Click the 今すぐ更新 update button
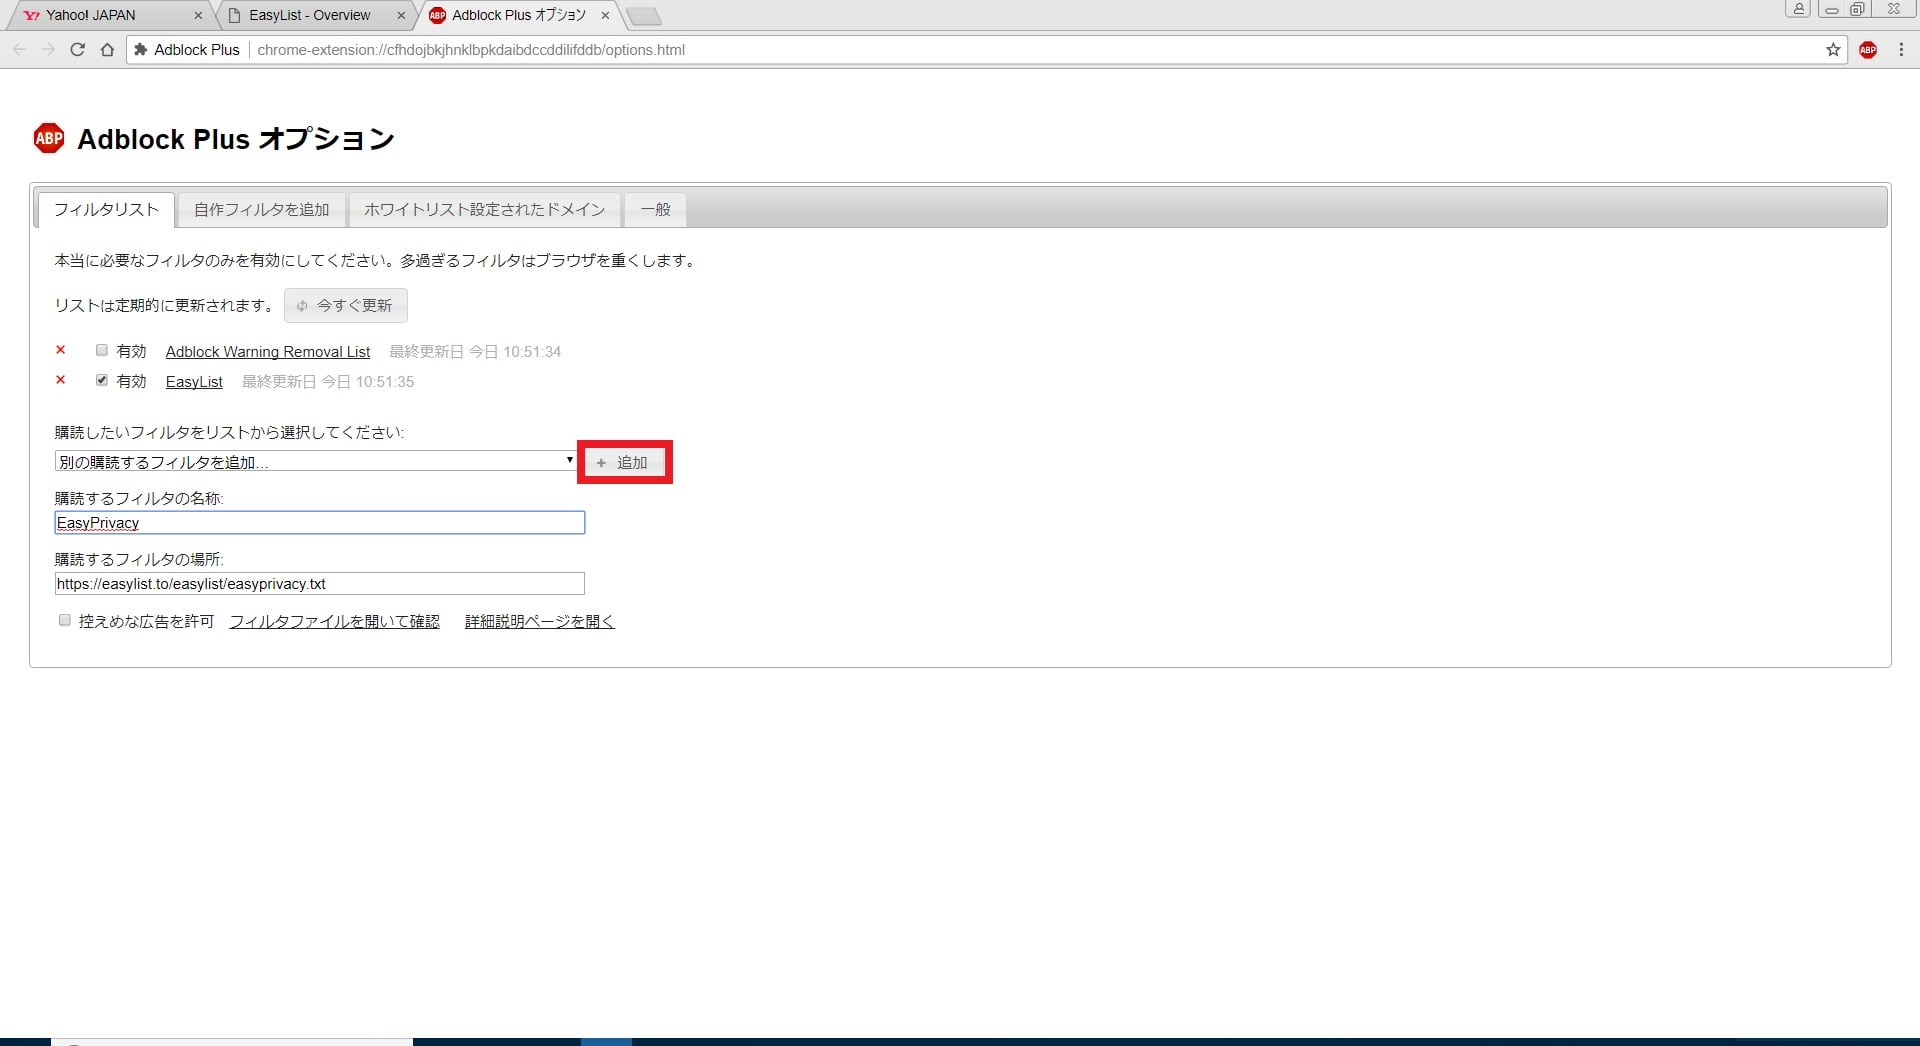1920x1046 pixels. [345, 306]
